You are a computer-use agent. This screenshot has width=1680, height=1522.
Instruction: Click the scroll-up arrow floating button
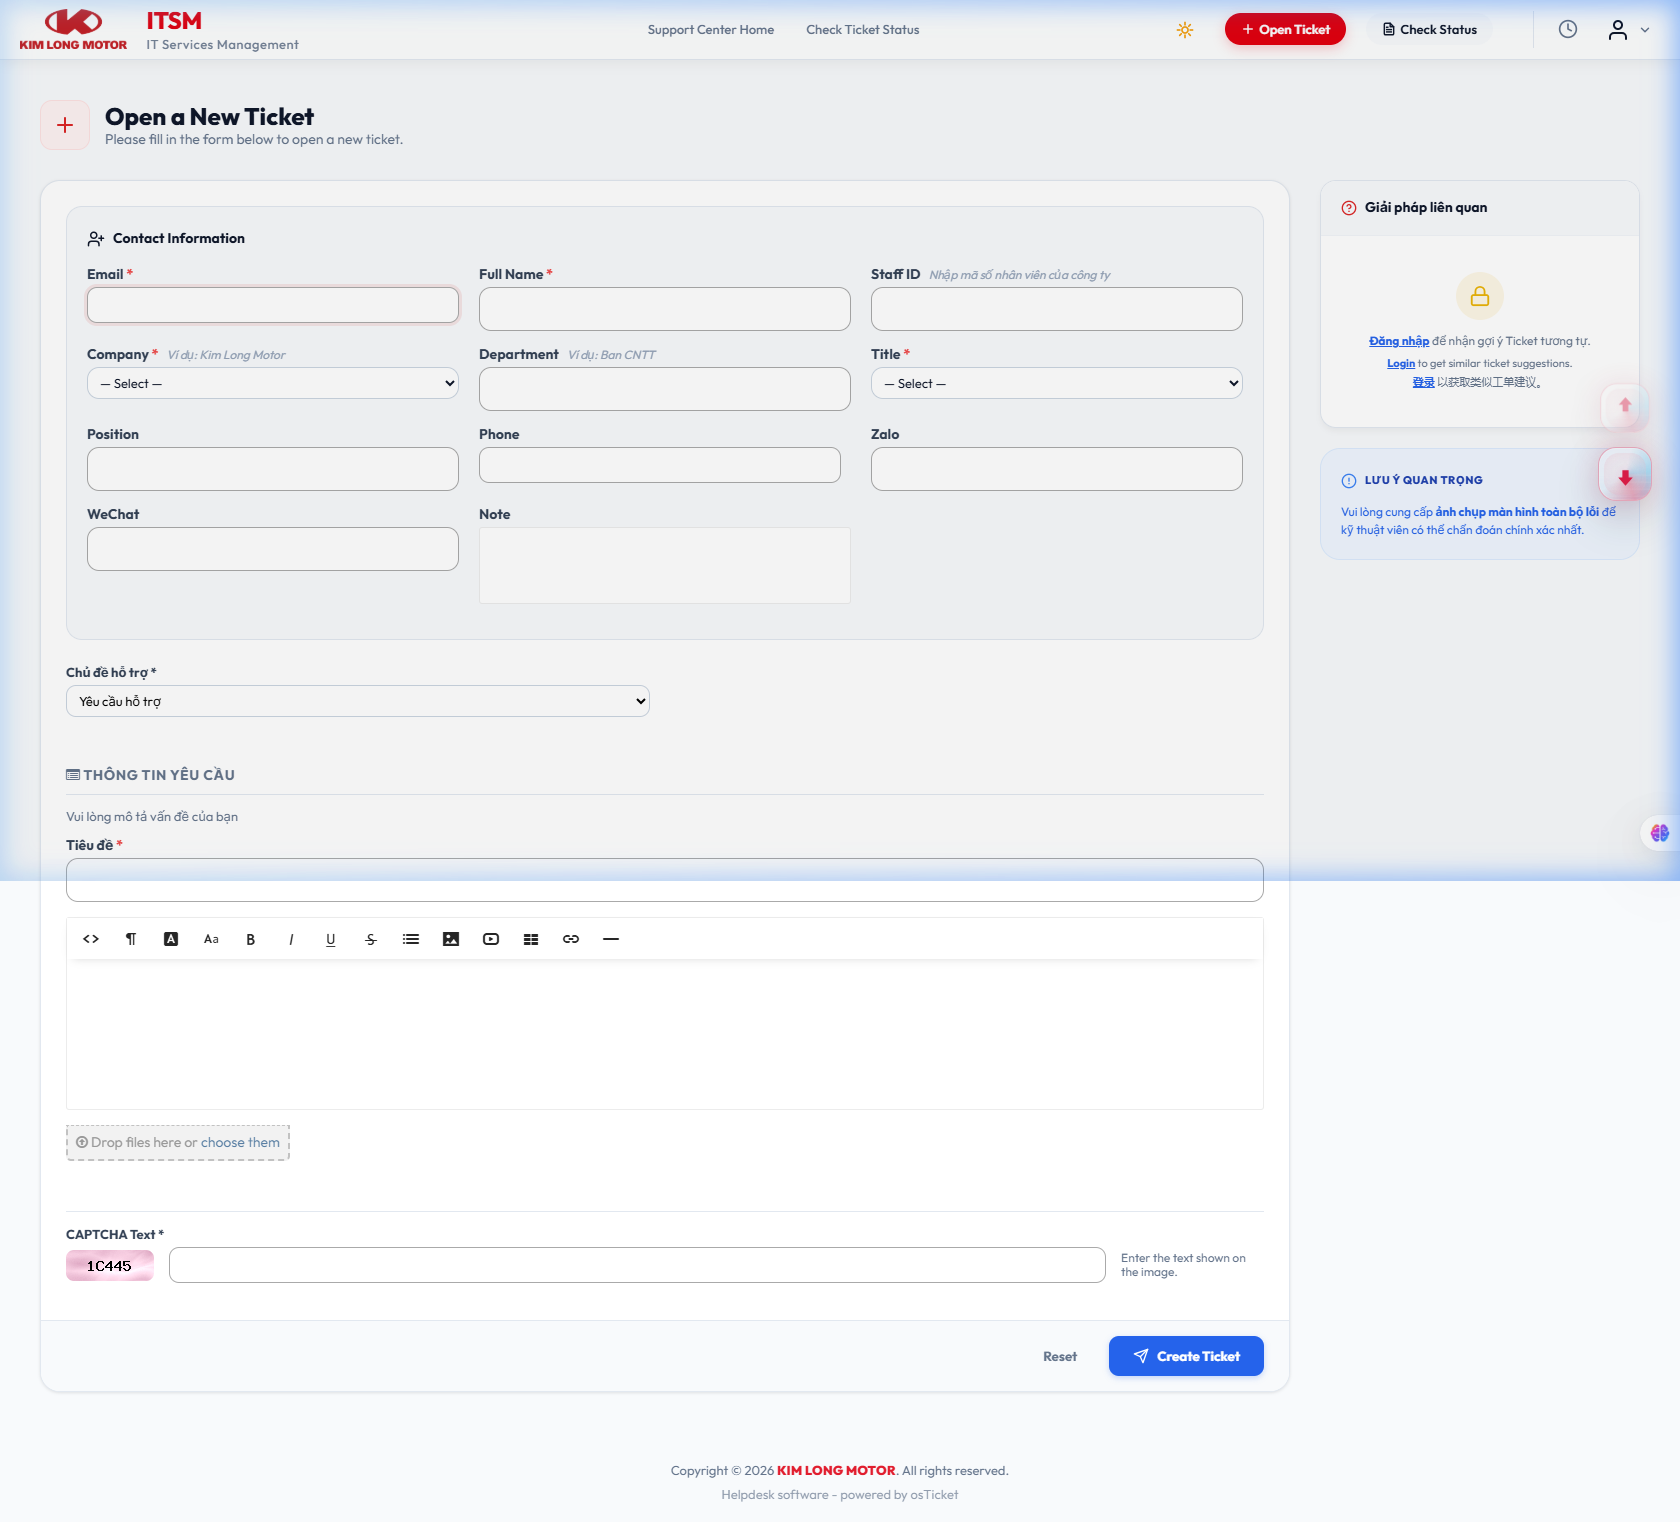pos(1625,405)
